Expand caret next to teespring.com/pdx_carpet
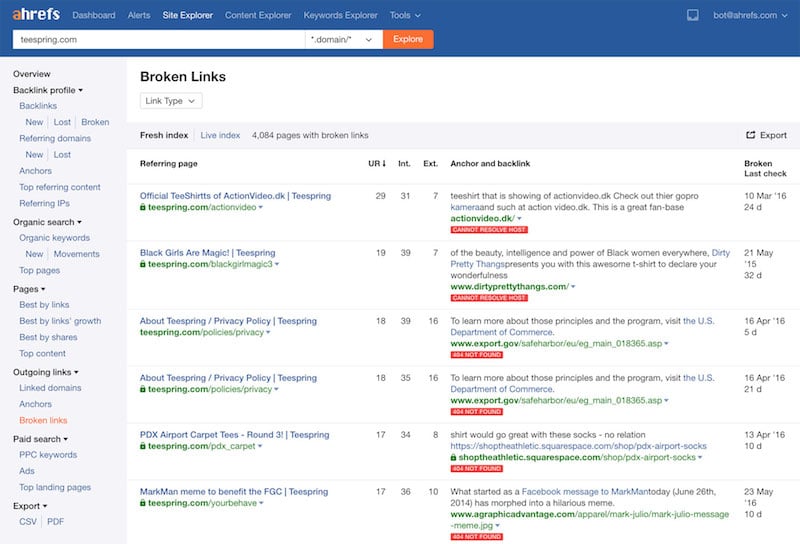Viewport: 800px width, 544px height. coord(260,447)
